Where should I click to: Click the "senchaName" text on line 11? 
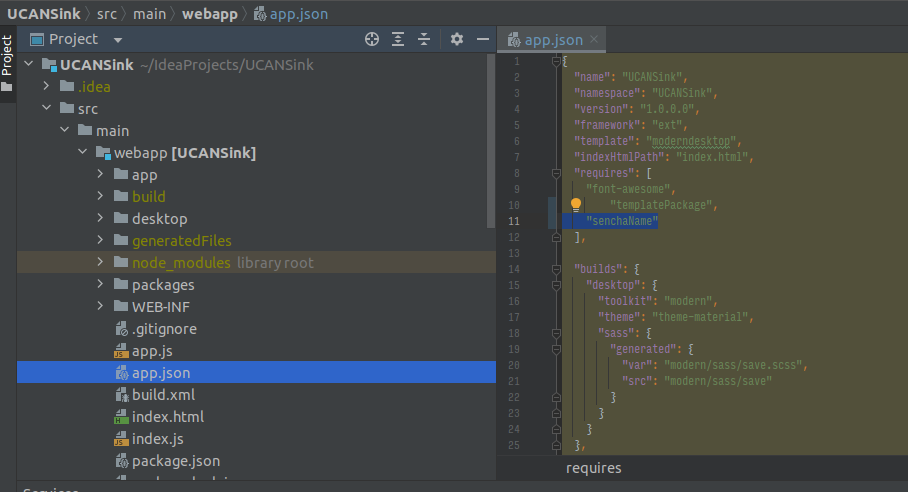[x=622, y=221]
